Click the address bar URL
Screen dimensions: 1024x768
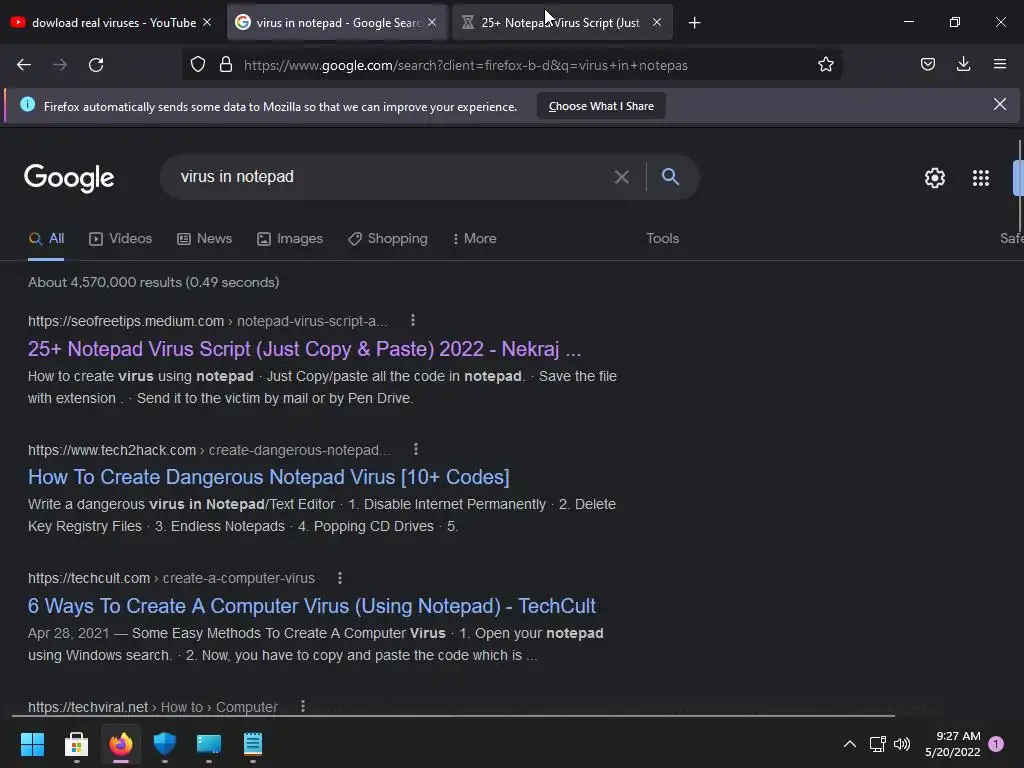click(465, 65)
